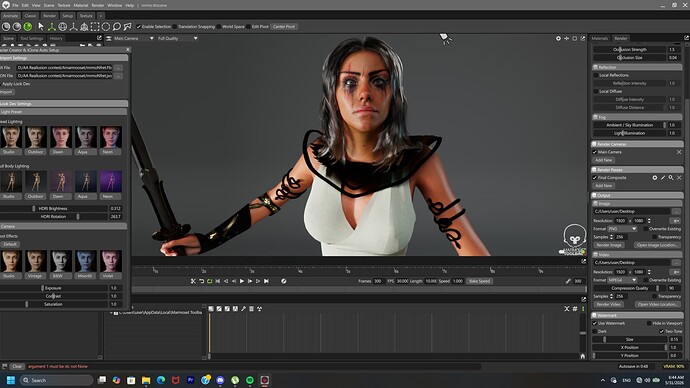
Task: Edit the Final Composite pass with pencil
Action: coord(663,177)
